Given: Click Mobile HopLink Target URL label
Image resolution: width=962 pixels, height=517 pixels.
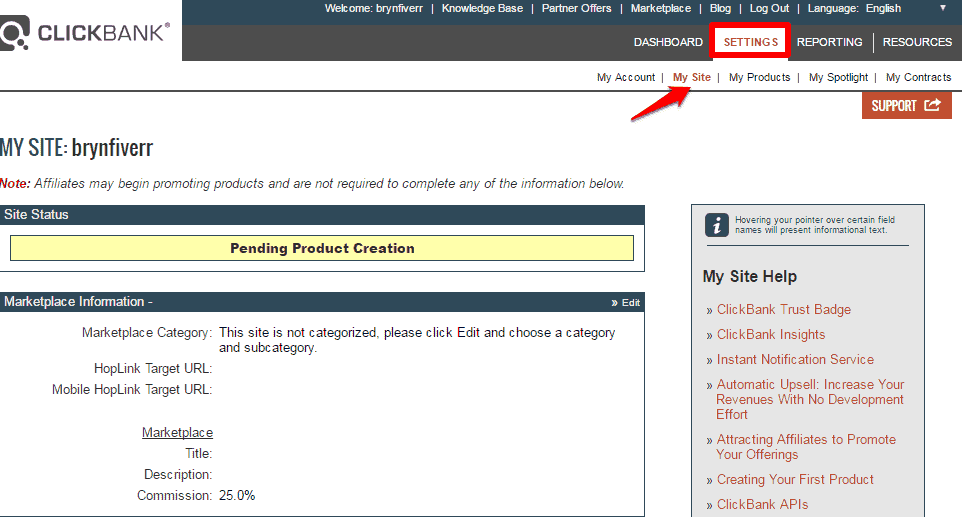Looking at the screenshot, I should click(132, 389).
